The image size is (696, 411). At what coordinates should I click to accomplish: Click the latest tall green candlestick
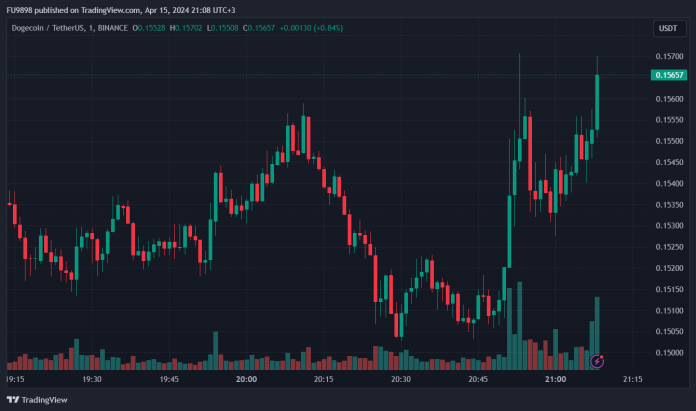(x=597, y=102)
